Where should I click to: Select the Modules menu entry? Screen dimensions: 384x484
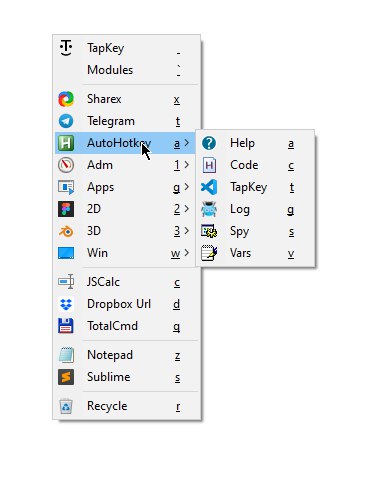(127, 70)
